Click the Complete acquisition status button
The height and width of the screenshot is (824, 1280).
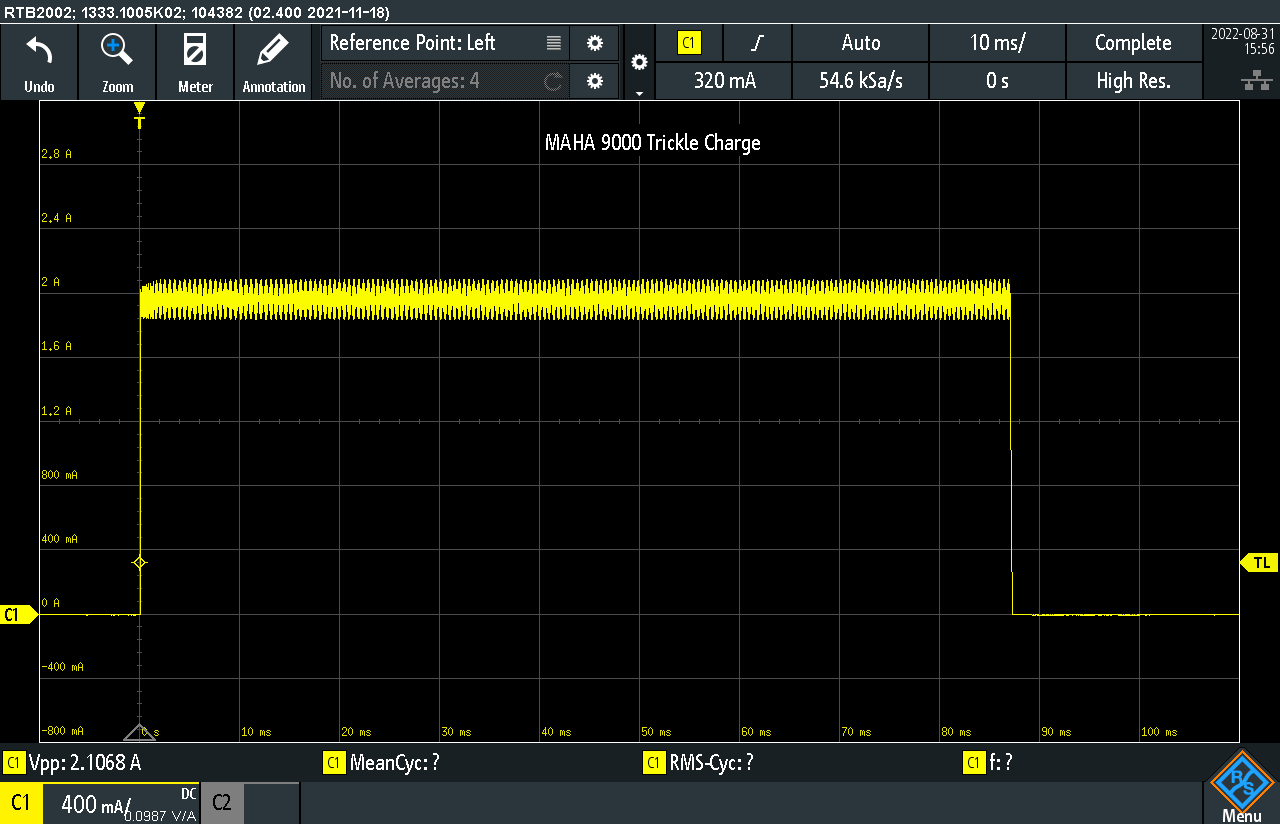[x=1133, y=43]
